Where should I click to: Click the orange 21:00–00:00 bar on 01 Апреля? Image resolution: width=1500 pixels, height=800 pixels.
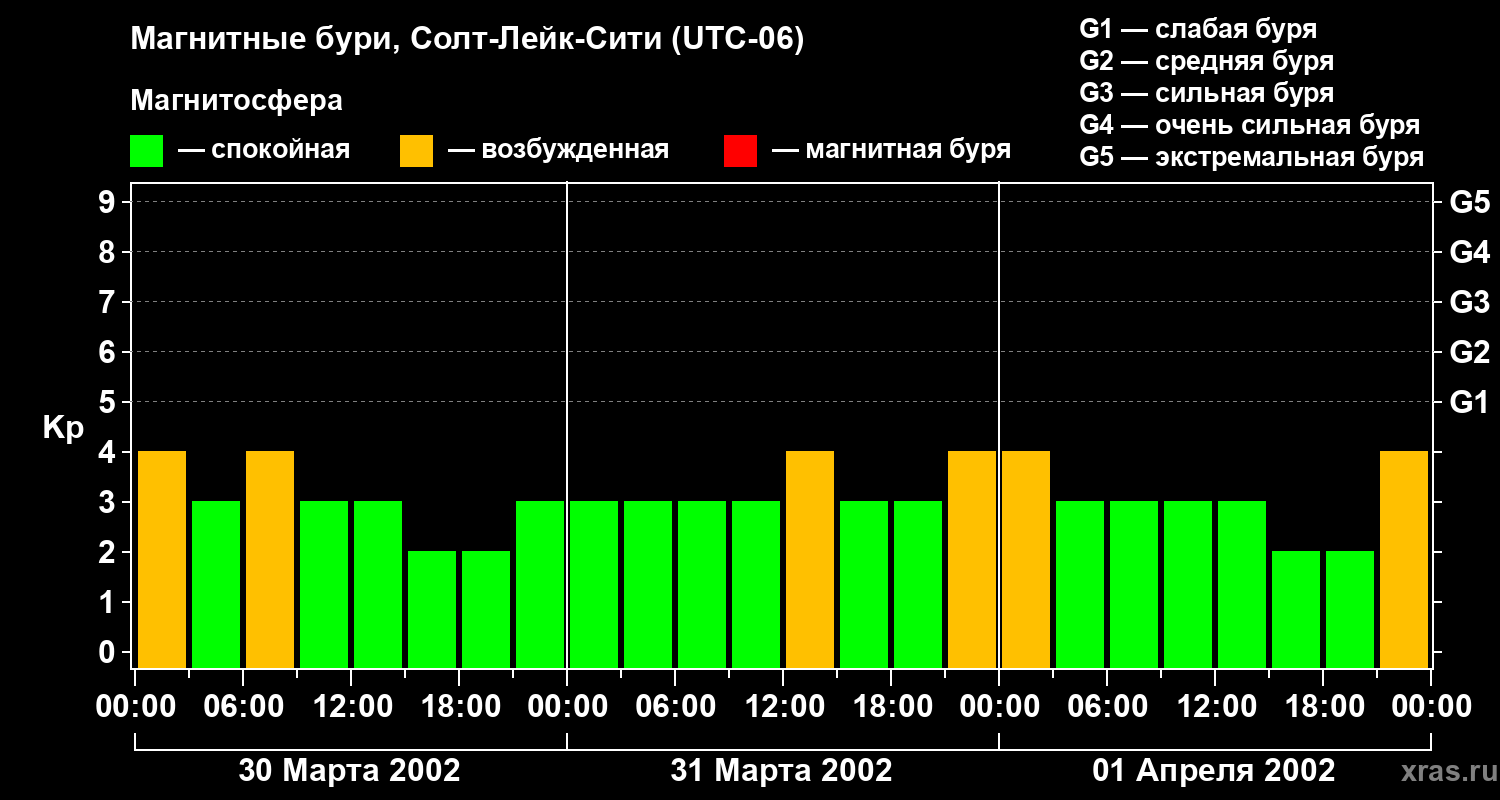point(1404,559)
